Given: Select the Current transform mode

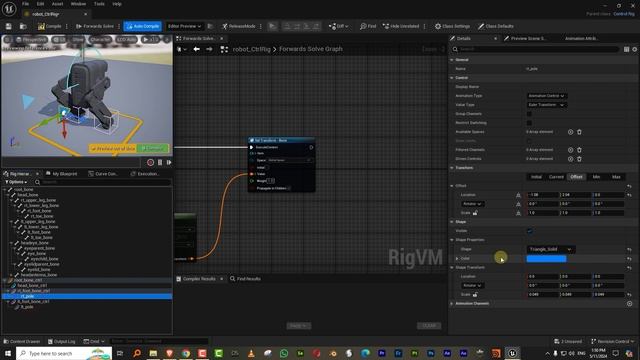Looking at the screenshot, I should tap(556, 177).
